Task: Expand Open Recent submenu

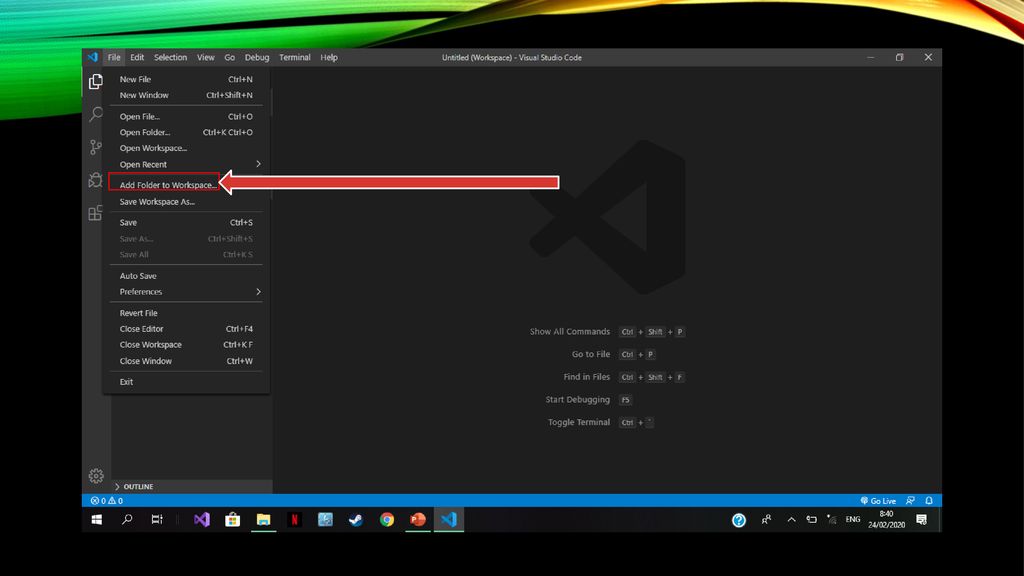Action: pyautogui.click(x=186, y=165)
